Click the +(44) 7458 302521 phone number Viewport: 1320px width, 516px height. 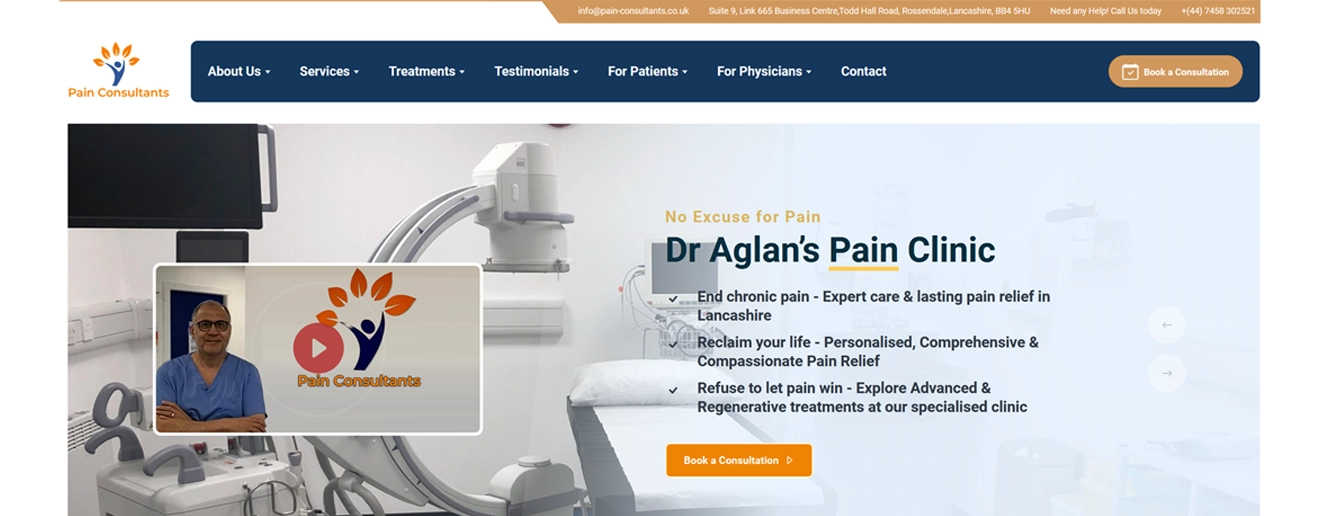click(x=1218, y=11)
